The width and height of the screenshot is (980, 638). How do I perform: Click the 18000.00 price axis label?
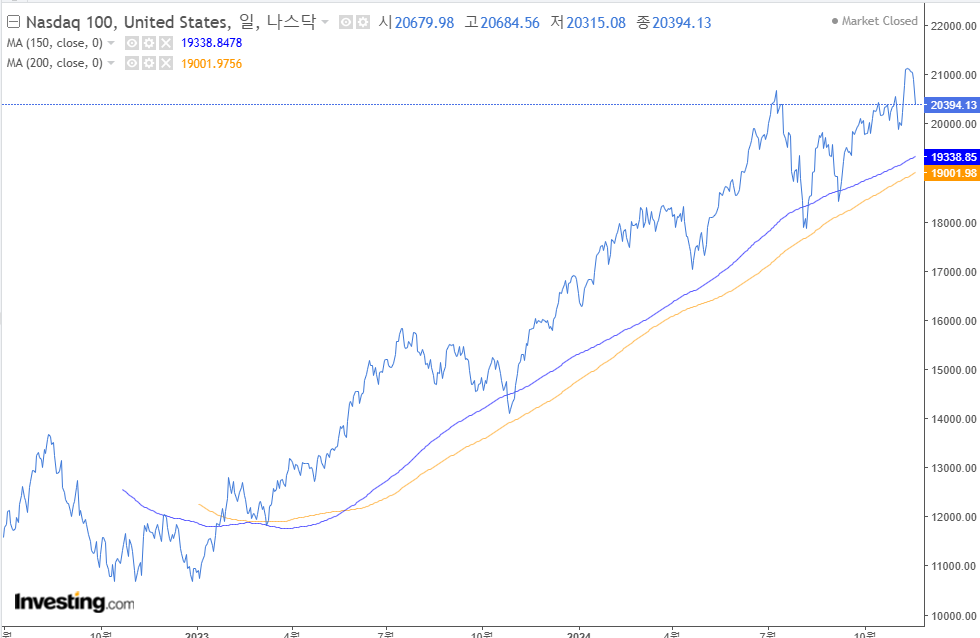click(953, 223)
